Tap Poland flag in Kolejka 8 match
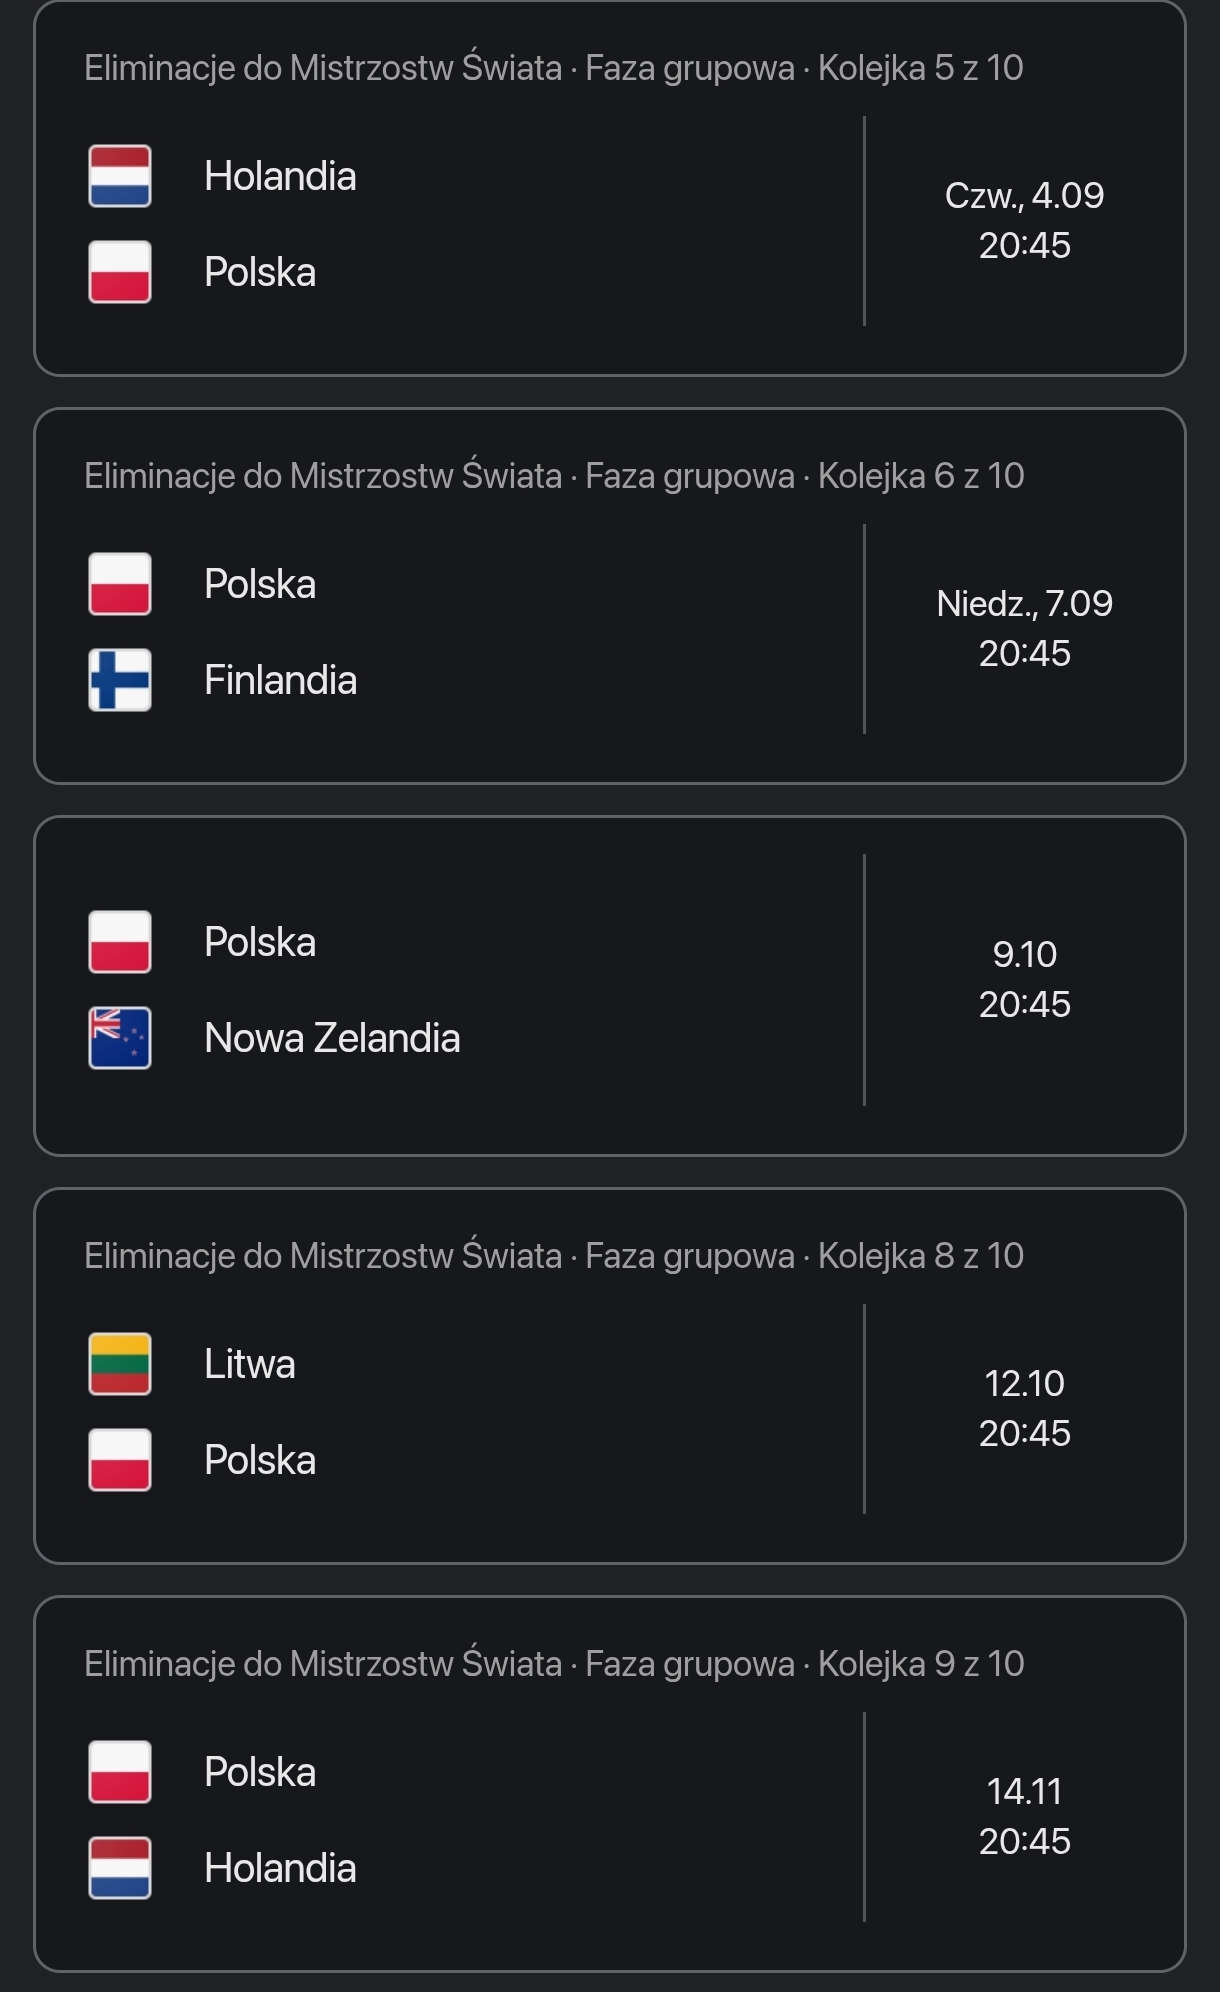 [x=120, y=1460]
